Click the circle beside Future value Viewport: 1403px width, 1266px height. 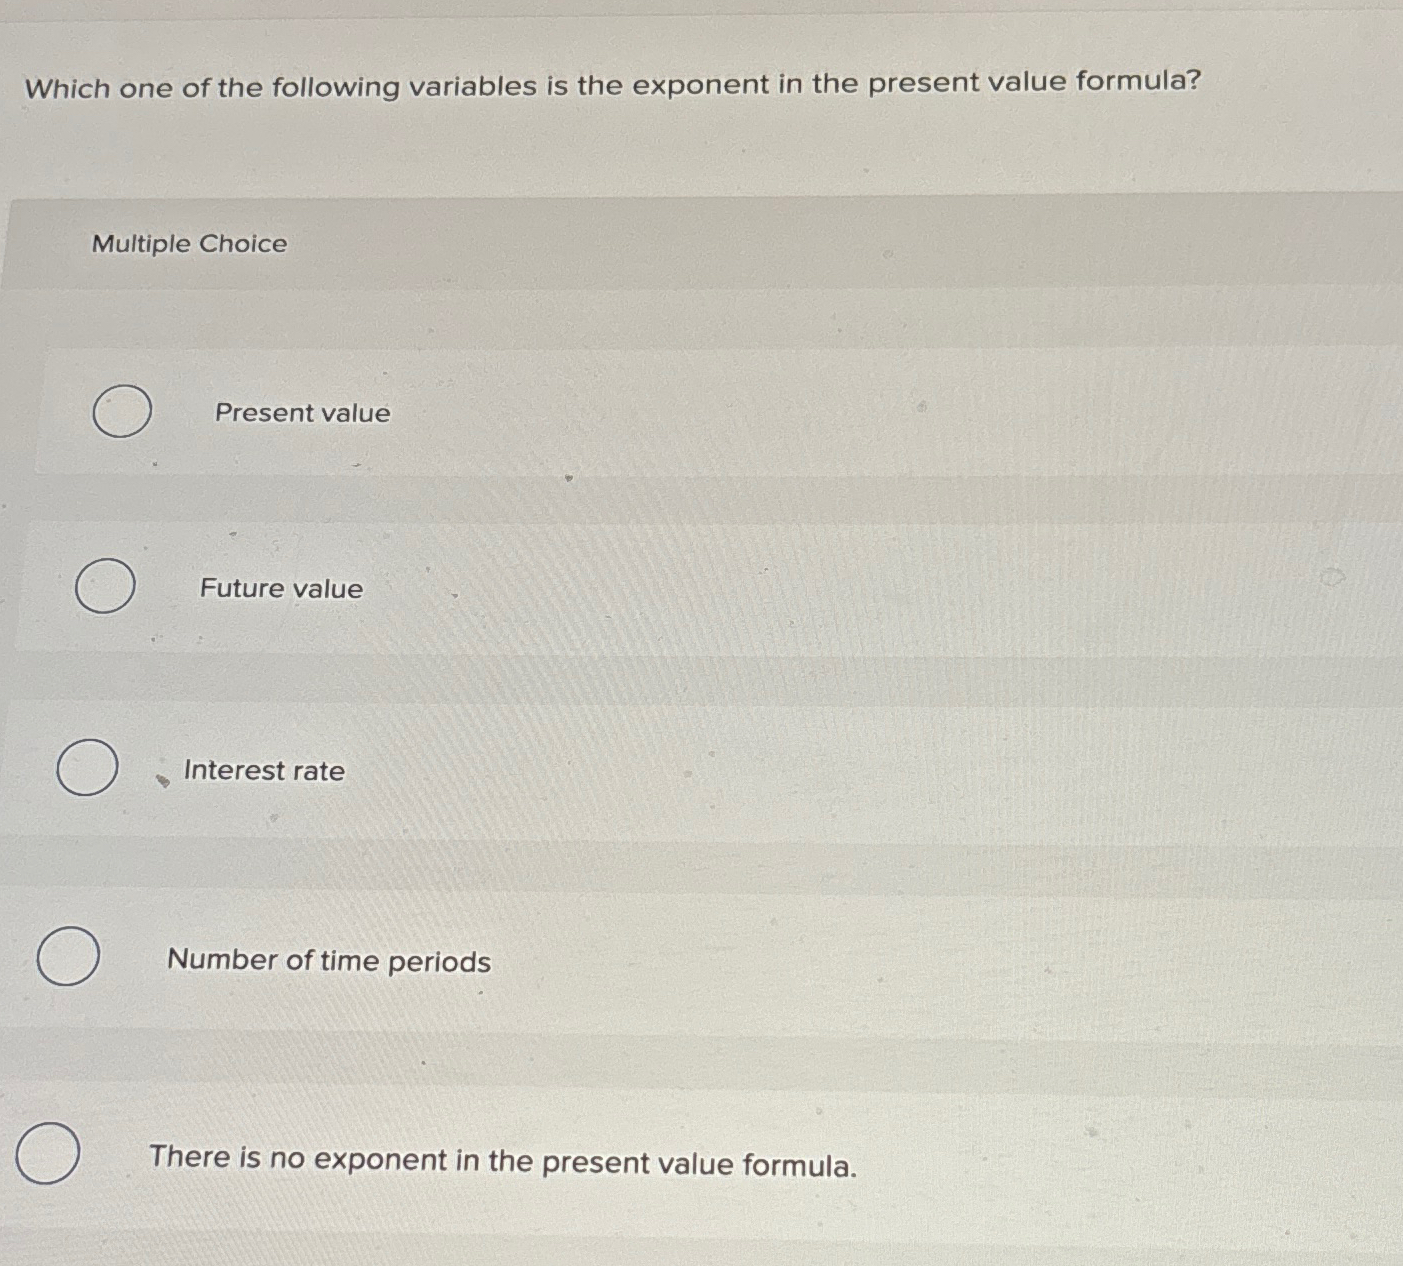(x=107, y=586)
